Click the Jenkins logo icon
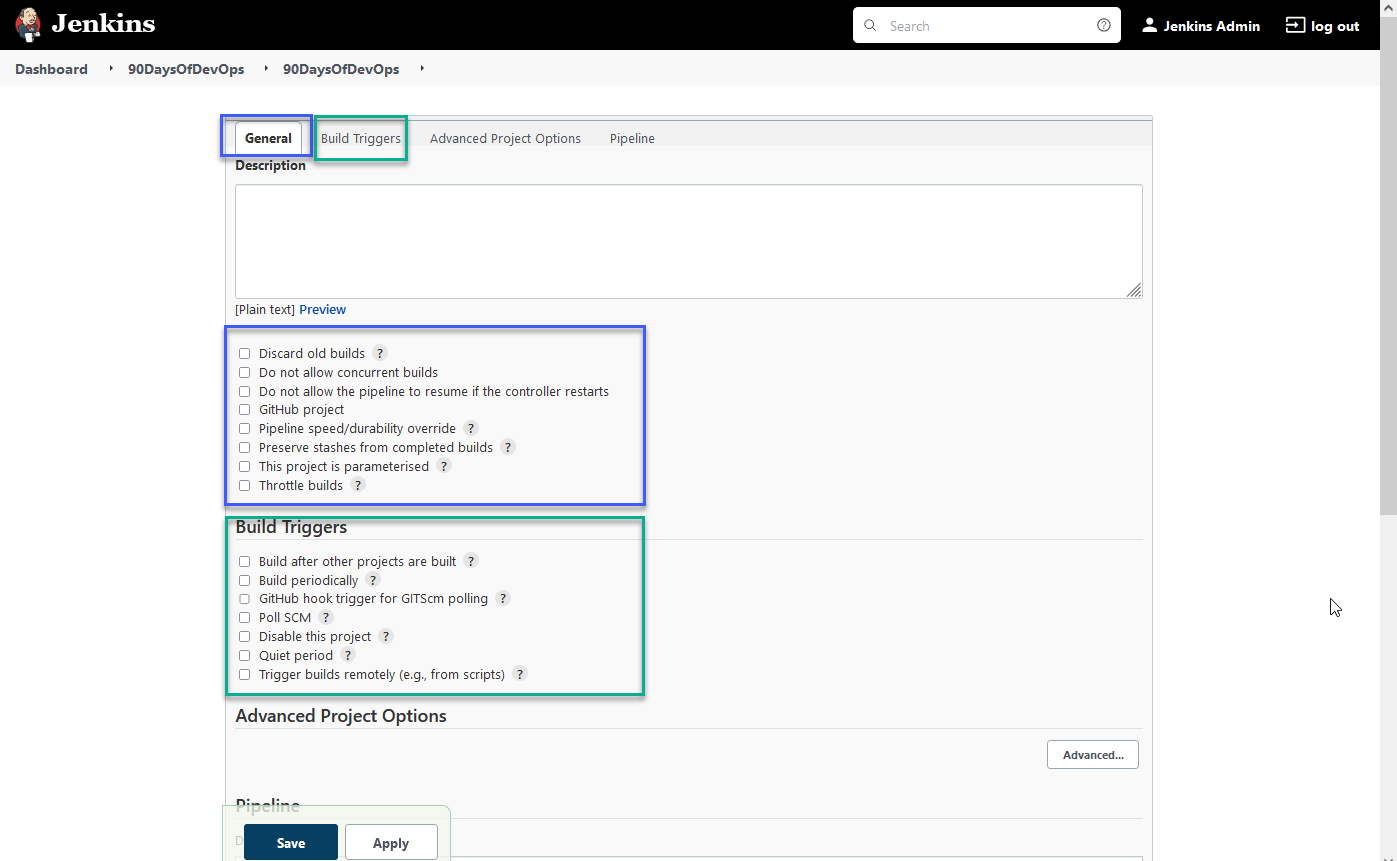This screenshot has width=1397, height=861. [28, 25]
